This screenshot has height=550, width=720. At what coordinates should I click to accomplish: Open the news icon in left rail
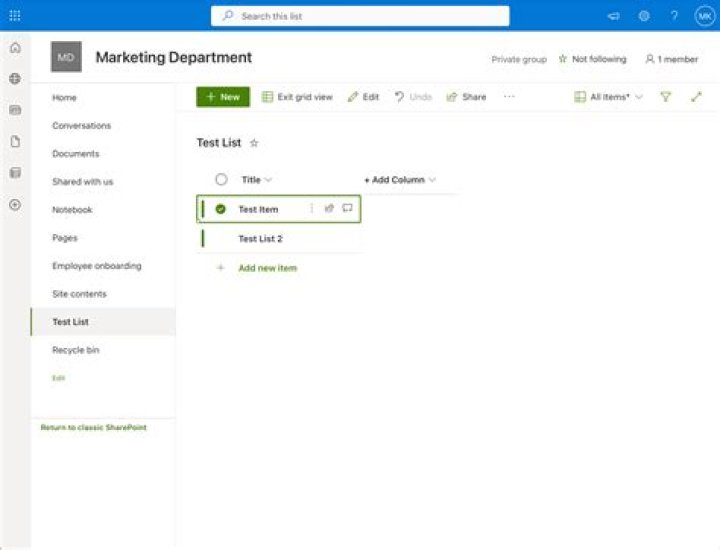pos(15,110)
